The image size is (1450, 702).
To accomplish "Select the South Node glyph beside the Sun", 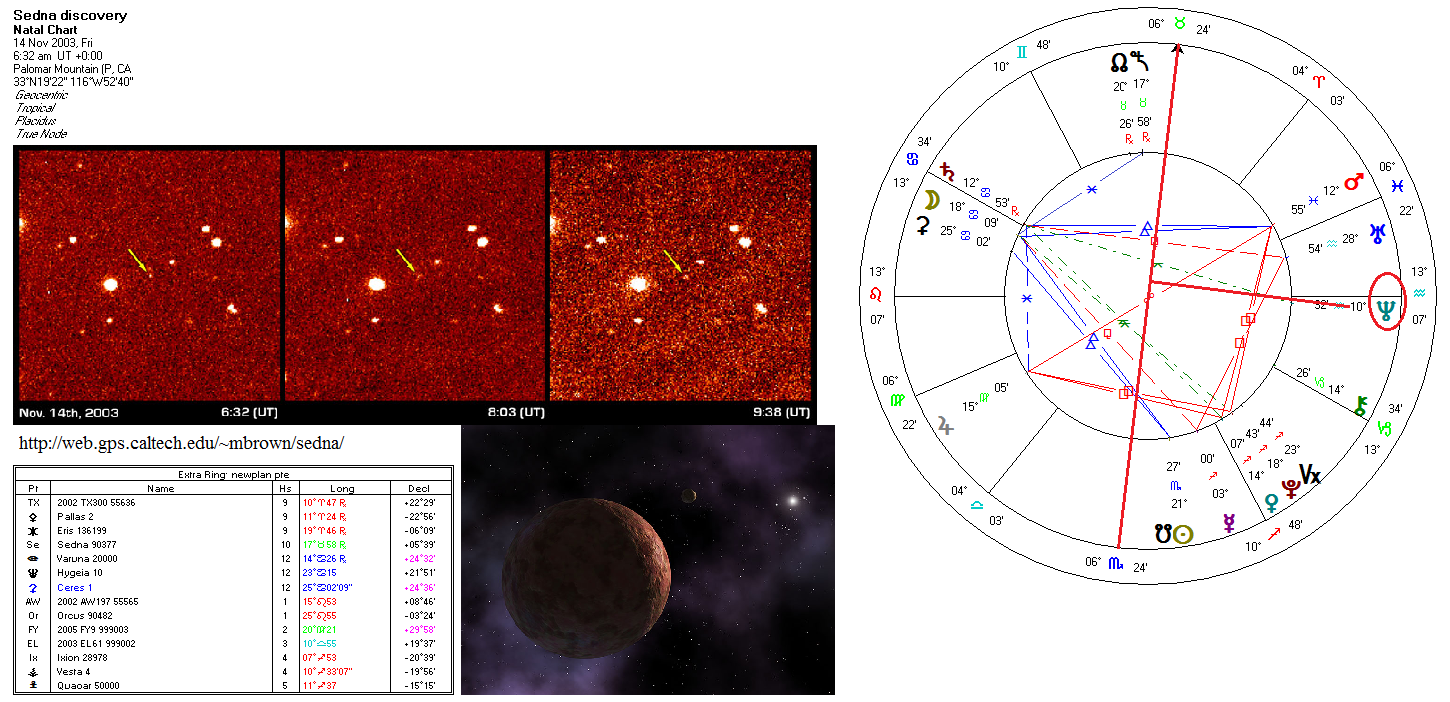I will pos(1163,534).
